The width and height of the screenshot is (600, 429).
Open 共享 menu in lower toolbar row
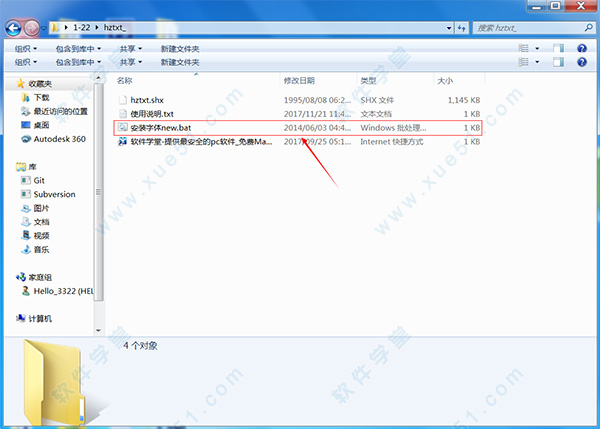(130, 62)
